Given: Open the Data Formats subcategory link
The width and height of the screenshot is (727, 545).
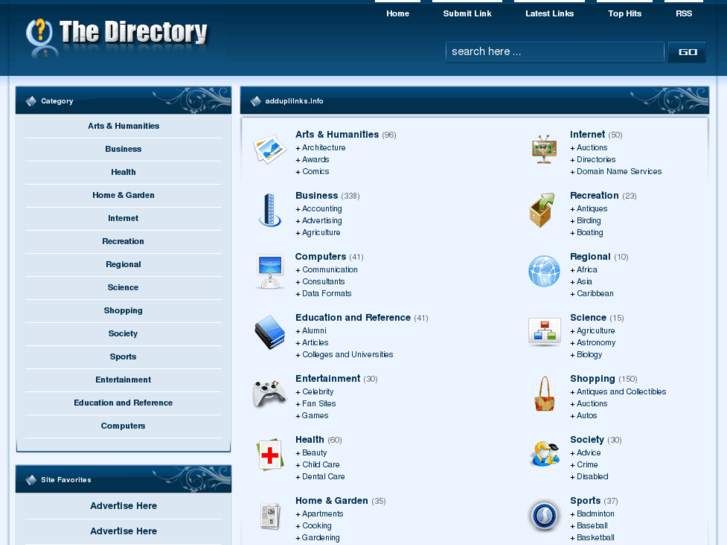Looking at the screenshot, I should [327, 294].
